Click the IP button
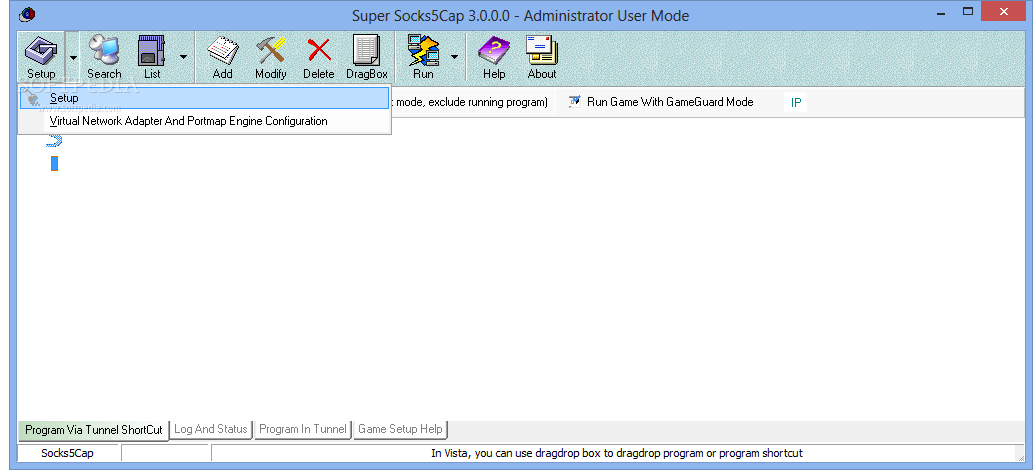1033x470 pixels. pyautogui.click(x=796, y=103)
